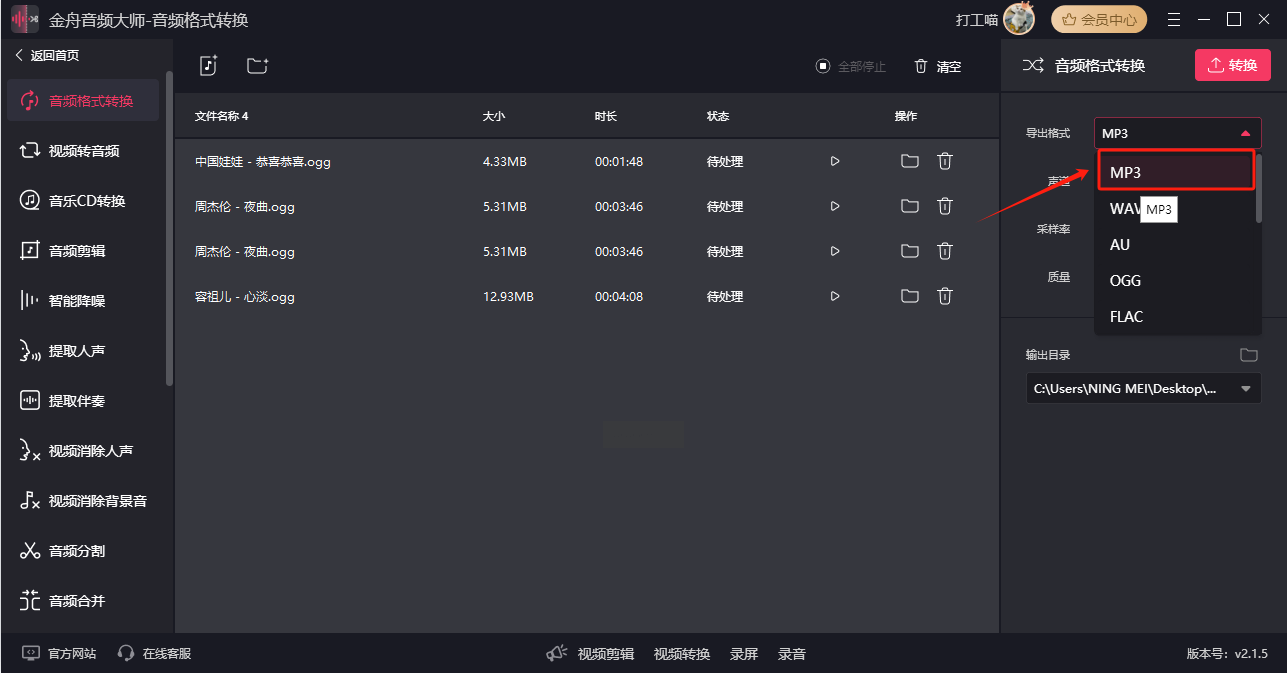Viewport: 1287px width, 673px height.
Task: Click the 版本号：v2.1.5 version text
Action: (1227, 654)
